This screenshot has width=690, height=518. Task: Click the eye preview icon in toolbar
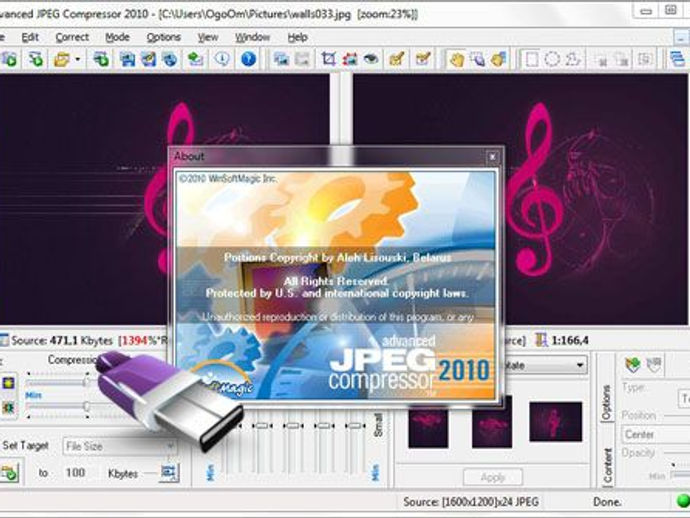coord(371,59)
